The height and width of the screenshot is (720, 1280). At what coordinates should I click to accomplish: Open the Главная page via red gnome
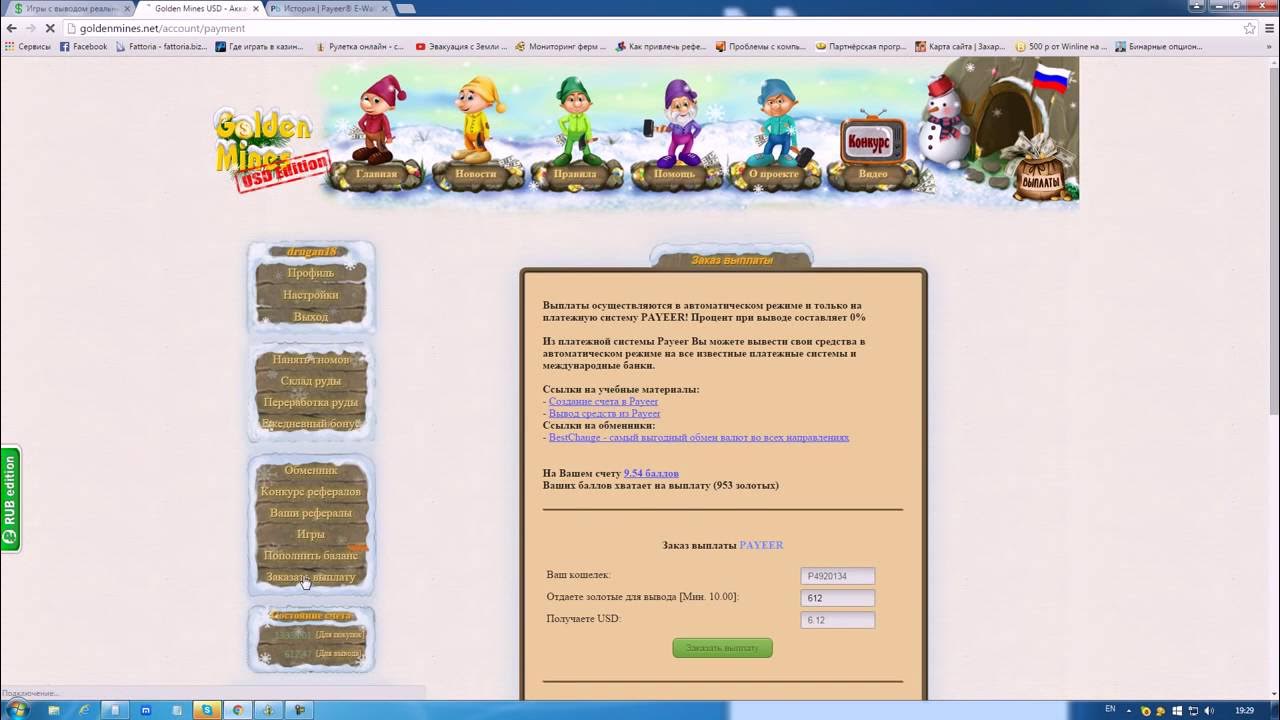pos(376,174)
